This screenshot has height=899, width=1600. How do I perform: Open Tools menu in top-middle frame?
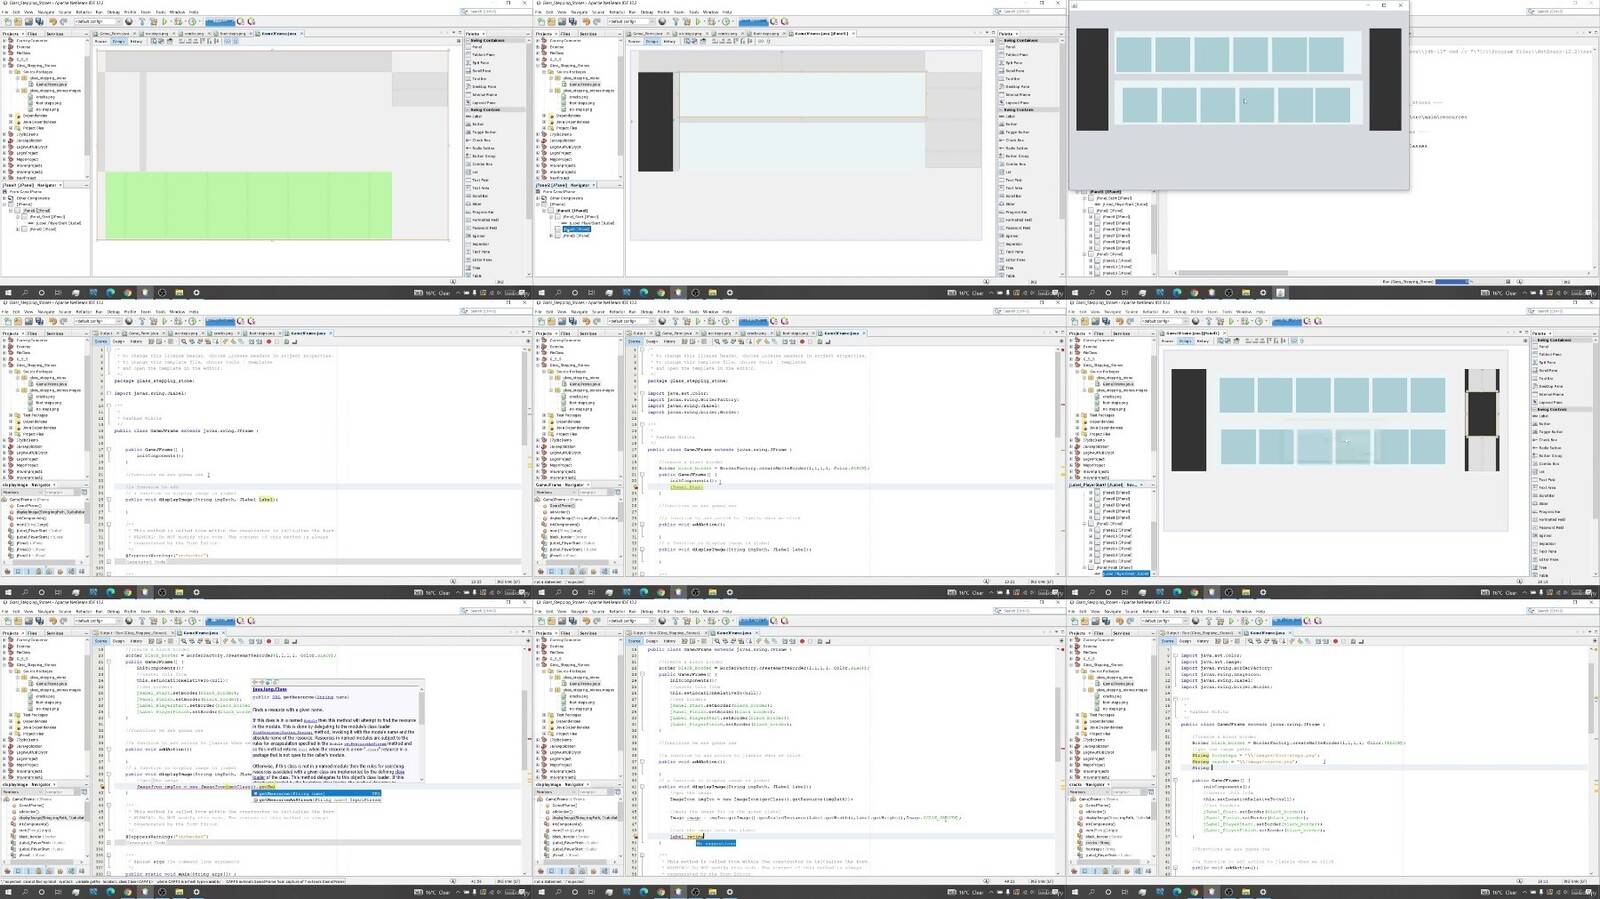tap(693, 13)
